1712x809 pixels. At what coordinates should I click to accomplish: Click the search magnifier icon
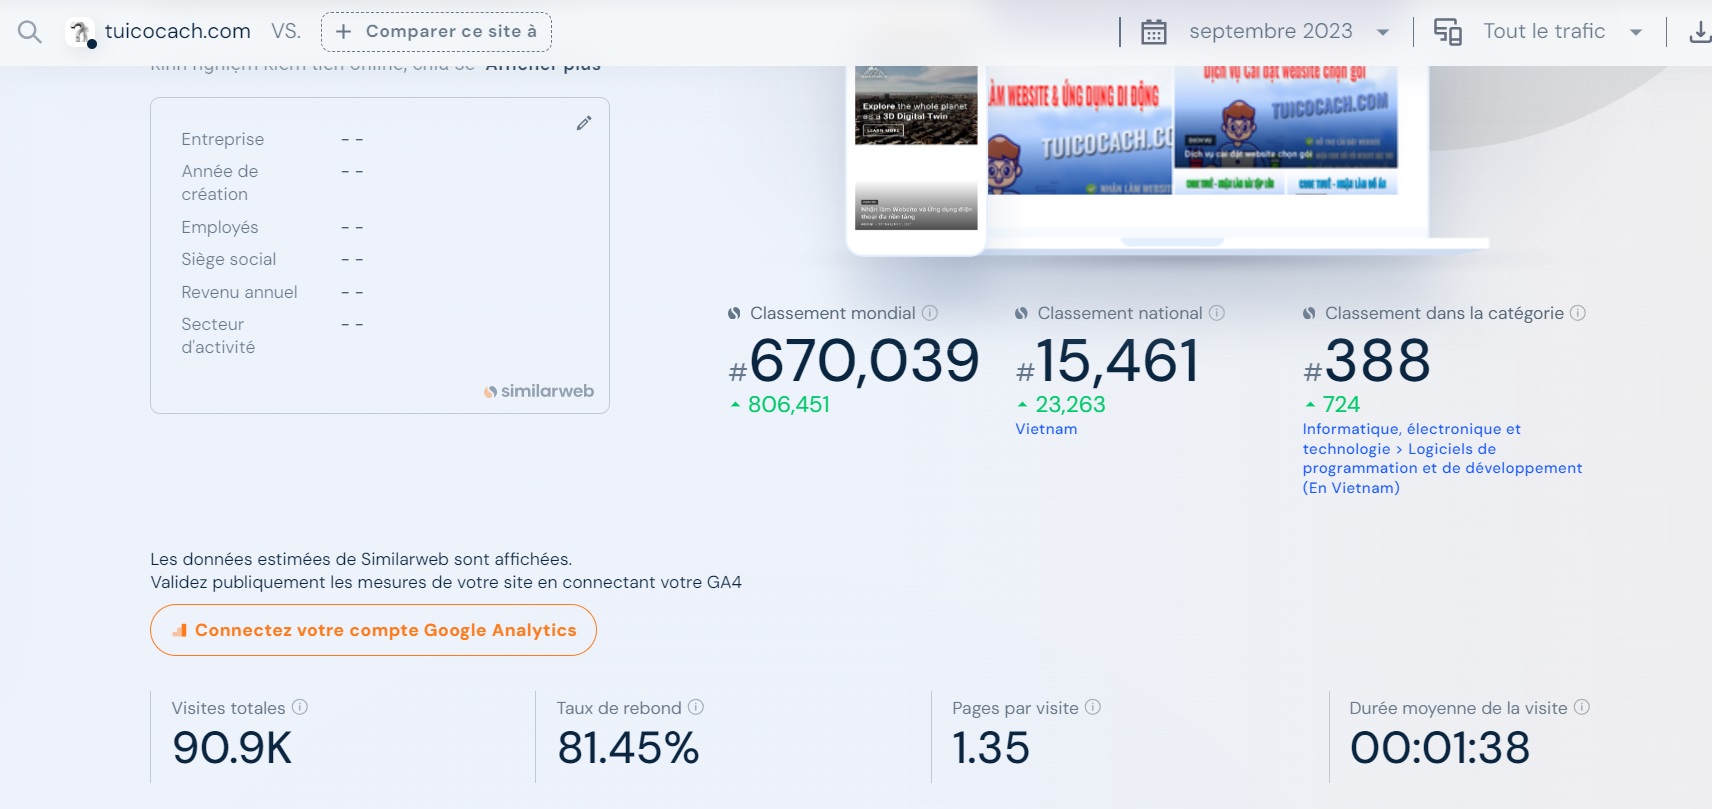point(30,32)
